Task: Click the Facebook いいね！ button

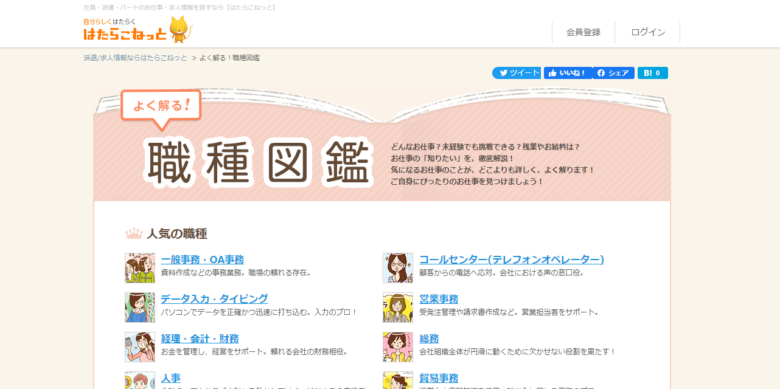Action: (568, 73)
